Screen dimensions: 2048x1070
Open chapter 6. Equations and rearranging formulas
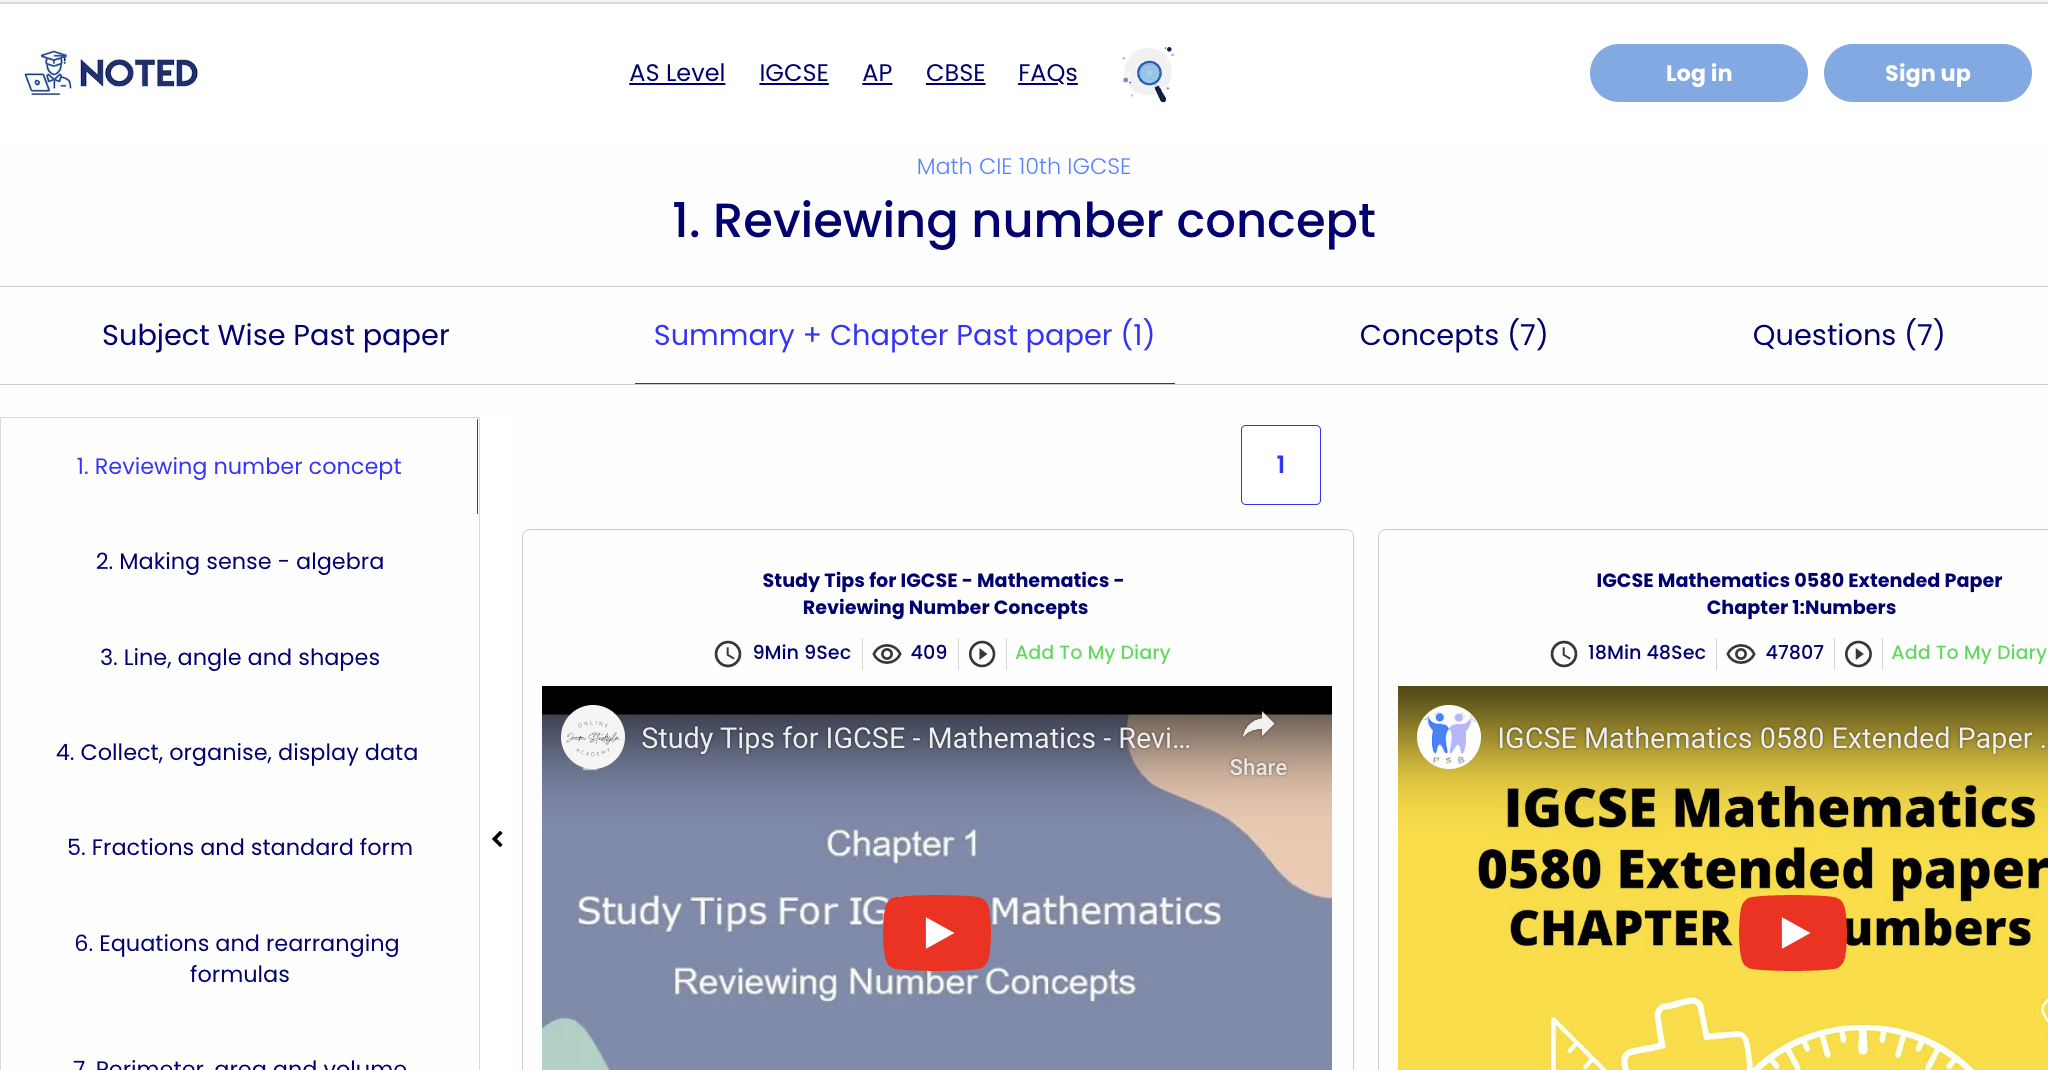(x=239, y=958)
